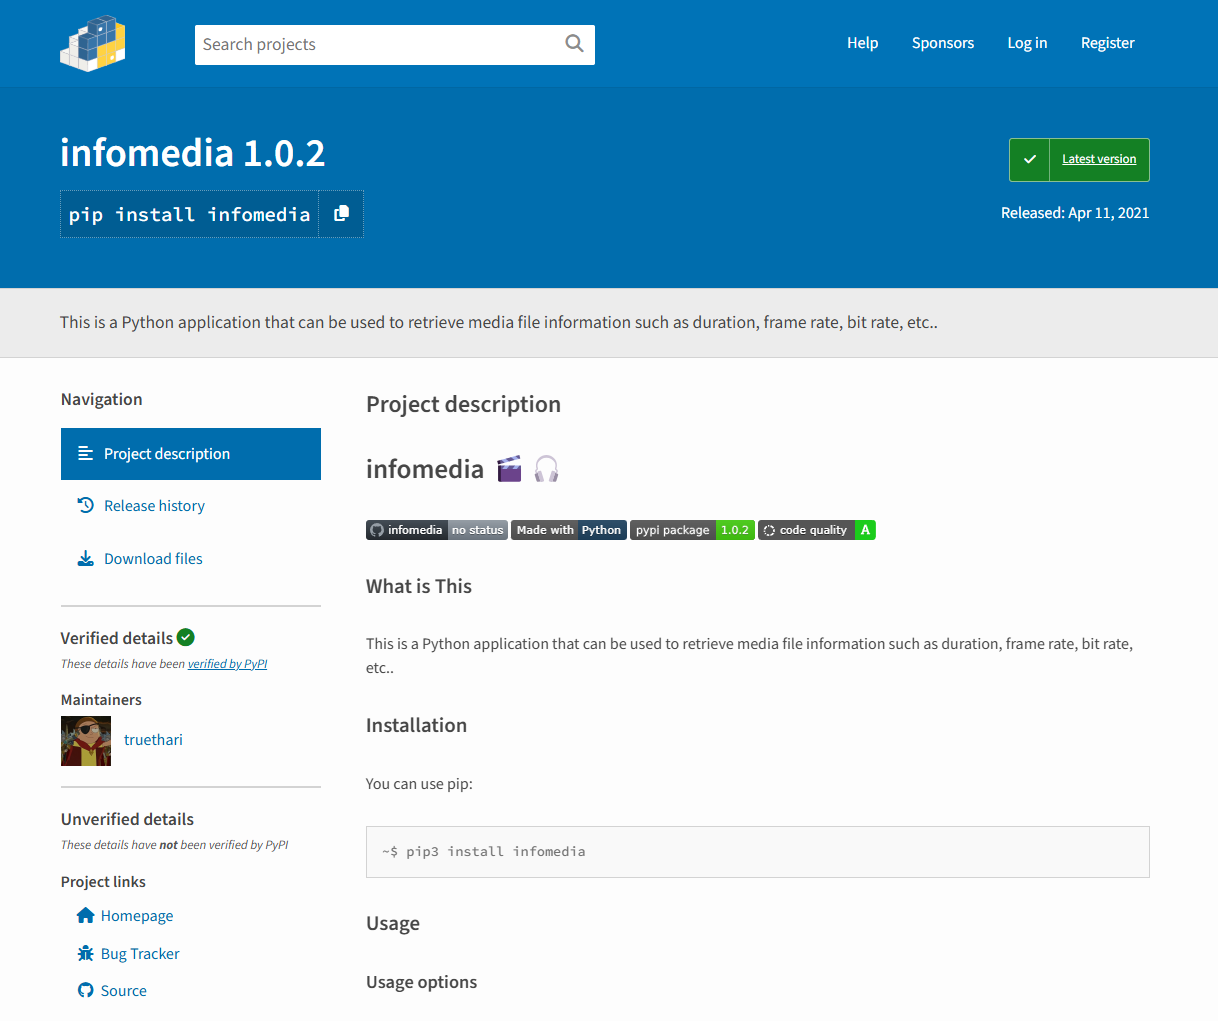Open Release history via the clock icon
The height and width of the screenshot is (1021, 1218).
86,505
